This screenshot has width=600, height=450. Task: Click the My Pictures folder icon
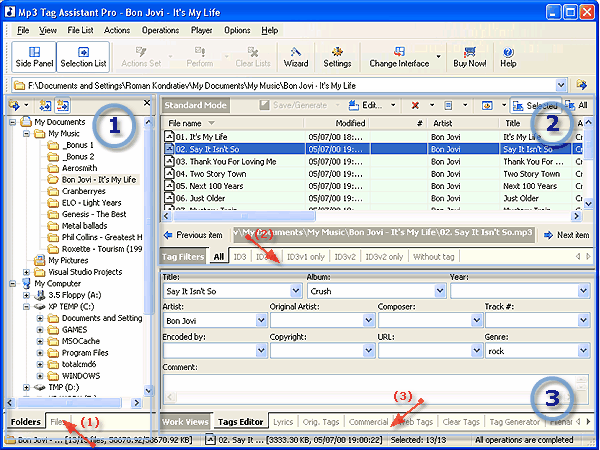point(39,261)
